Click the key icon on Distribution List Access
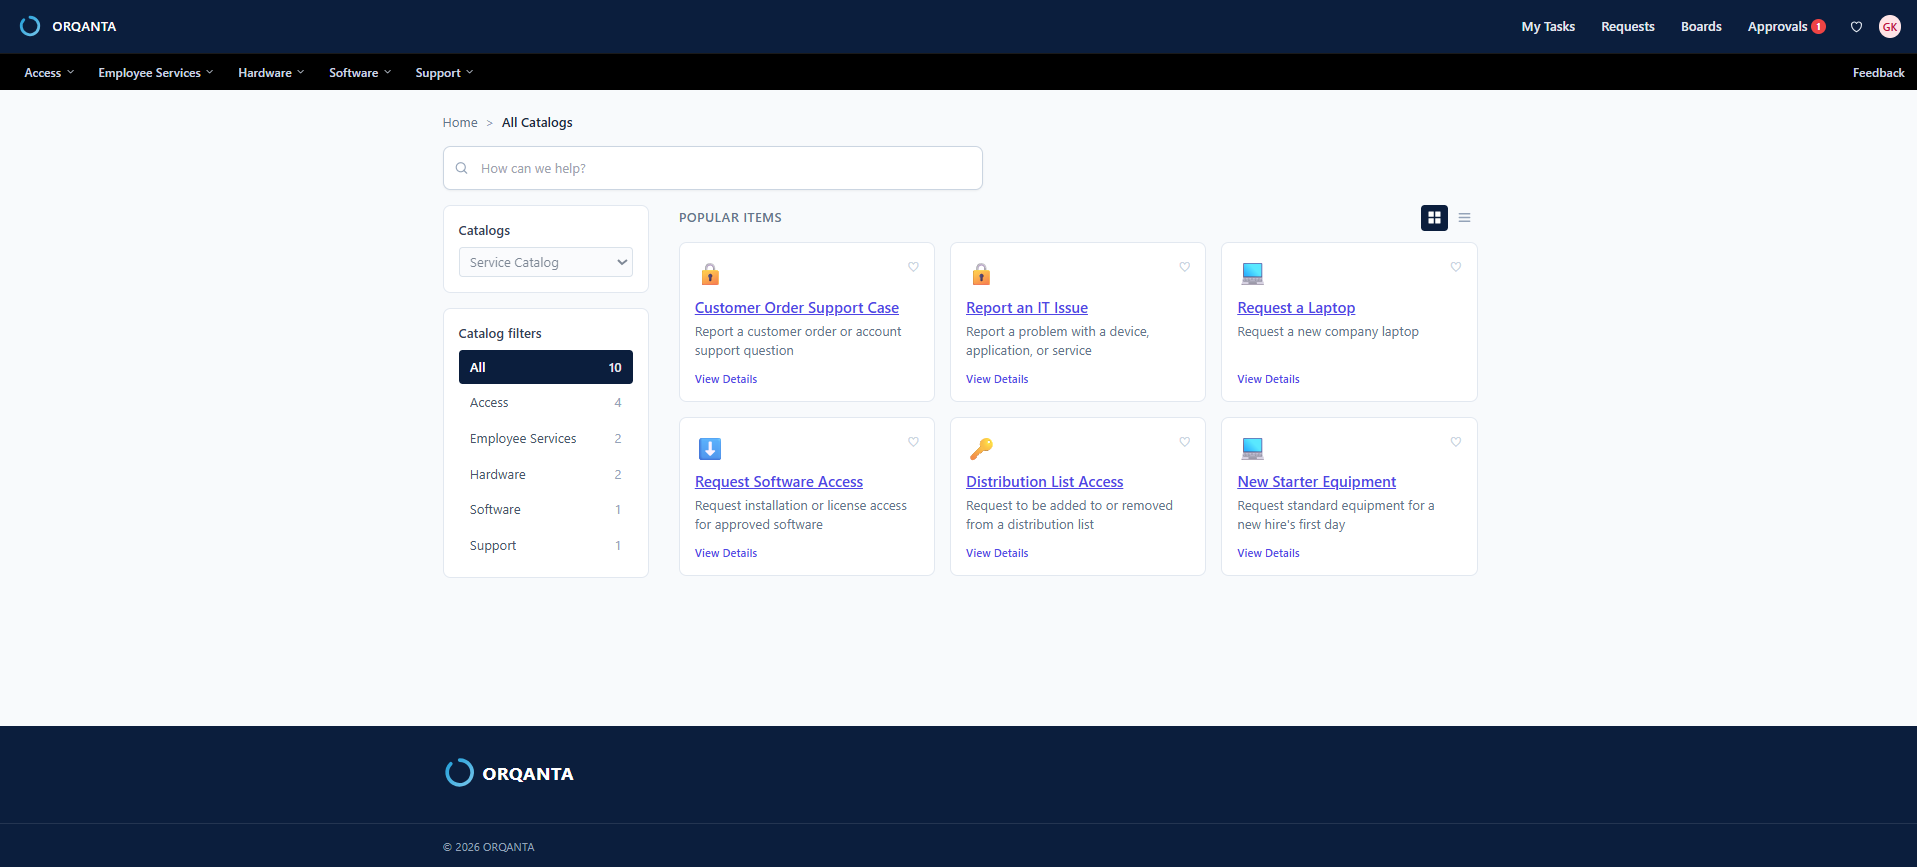1917x867 pixels. (x=981, y=449)
